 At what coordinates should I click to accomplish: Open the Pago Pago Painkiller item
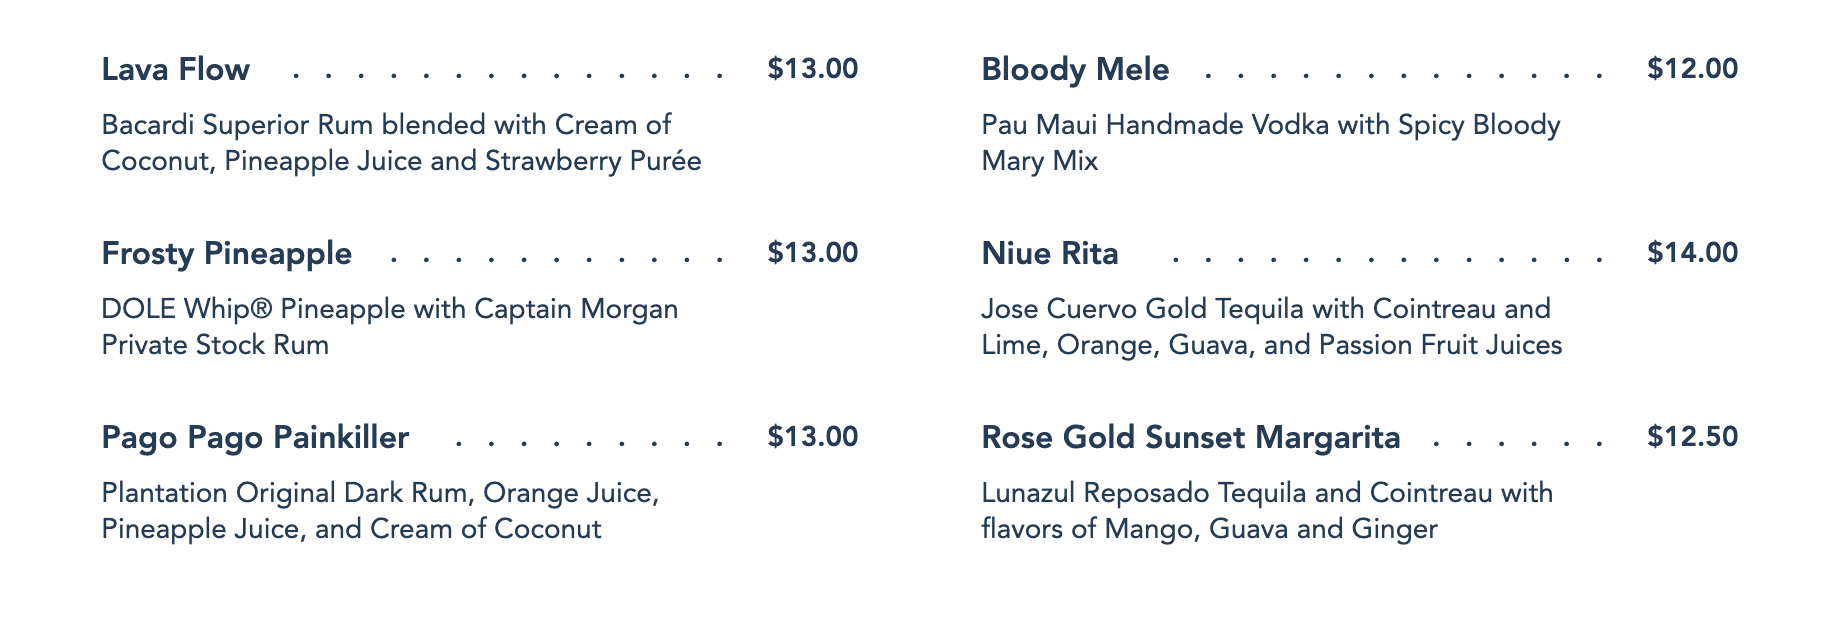pyautogui.click(x=255, y=437)
